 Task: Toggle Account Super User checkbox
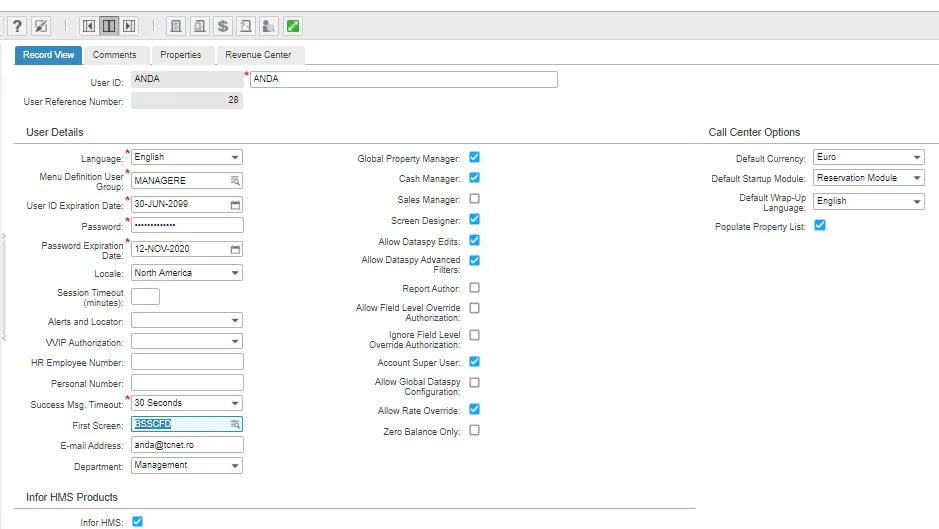474,362
